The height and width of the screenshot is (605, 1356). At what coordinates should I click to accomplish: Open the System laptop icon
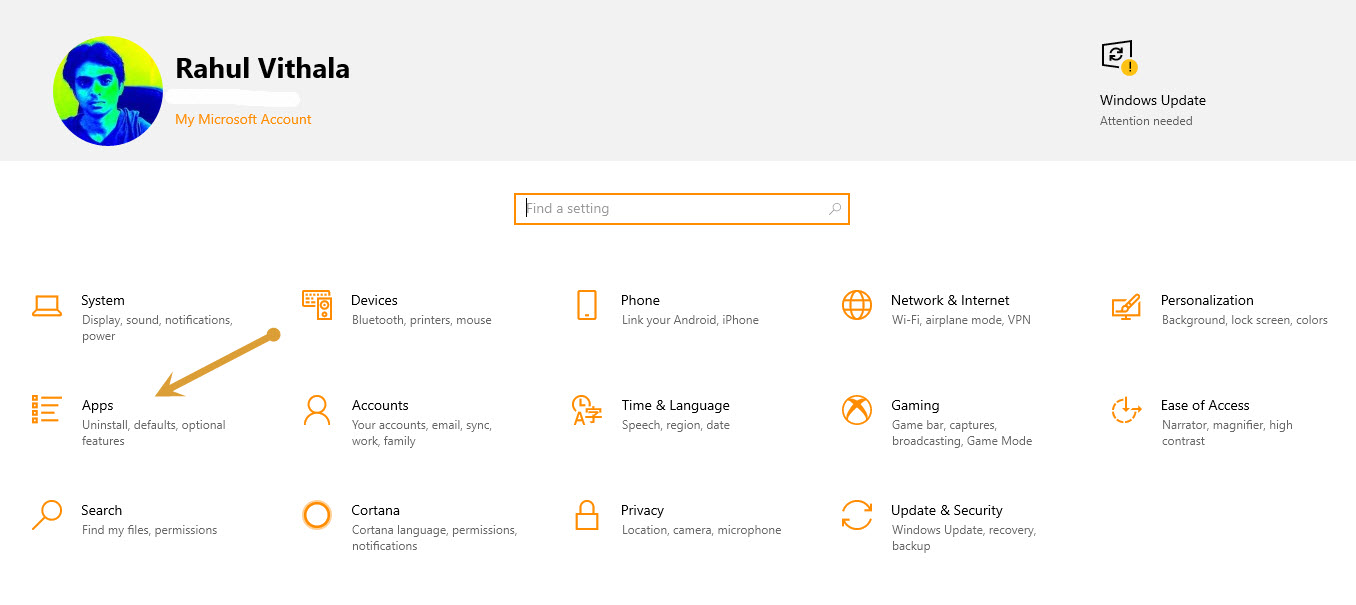pos(47,305)
